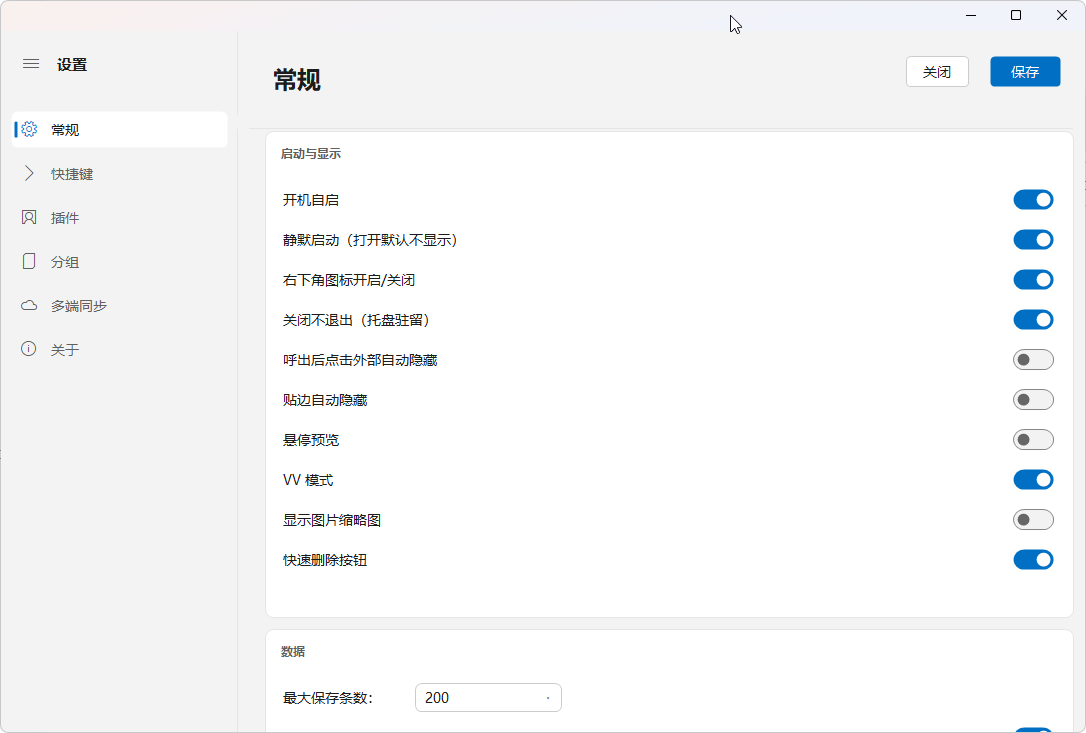Viewport: 1086px width, 733px height.
Task: Click the blue 保存 button
Action: coord(1025,71)
